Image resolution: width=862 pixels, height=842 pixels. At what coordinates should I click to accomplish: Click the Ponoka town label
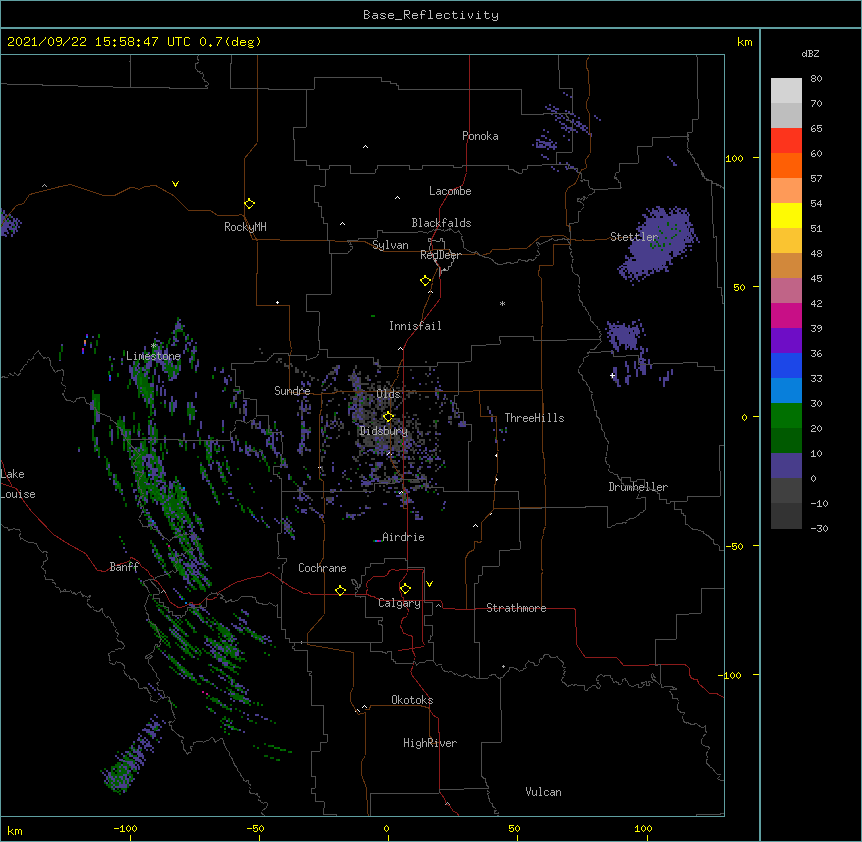pyautogui.click(x=480, y=136)
